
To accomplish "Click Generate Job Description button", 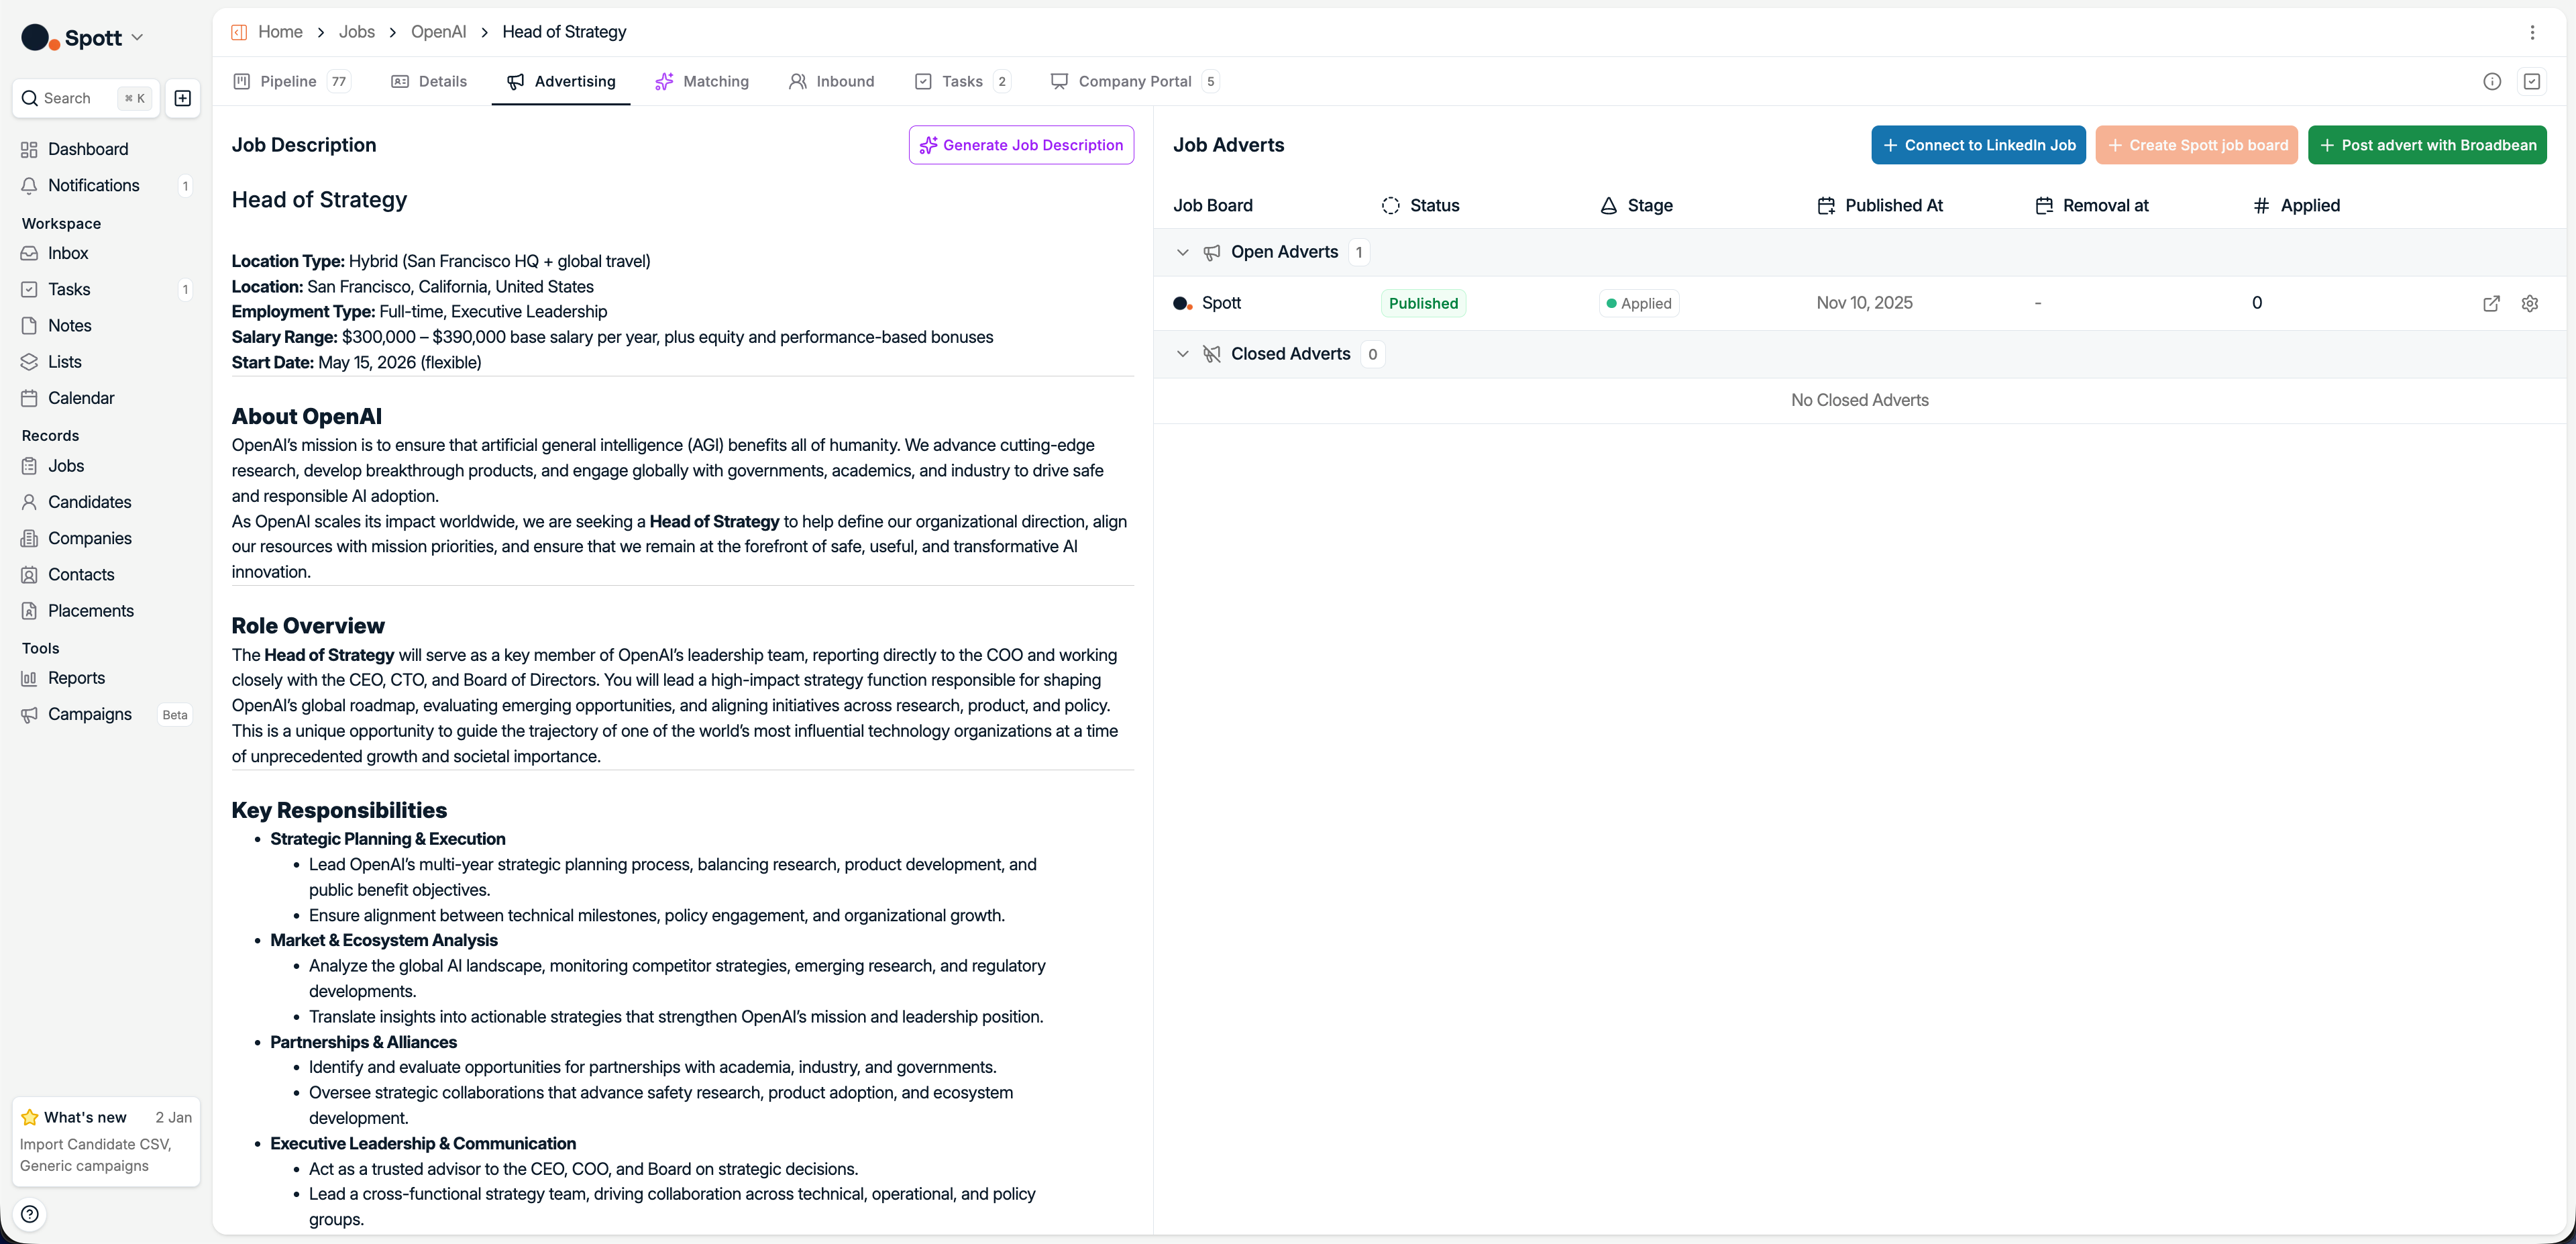I will pyautogui.click(x=1021, y=145).
